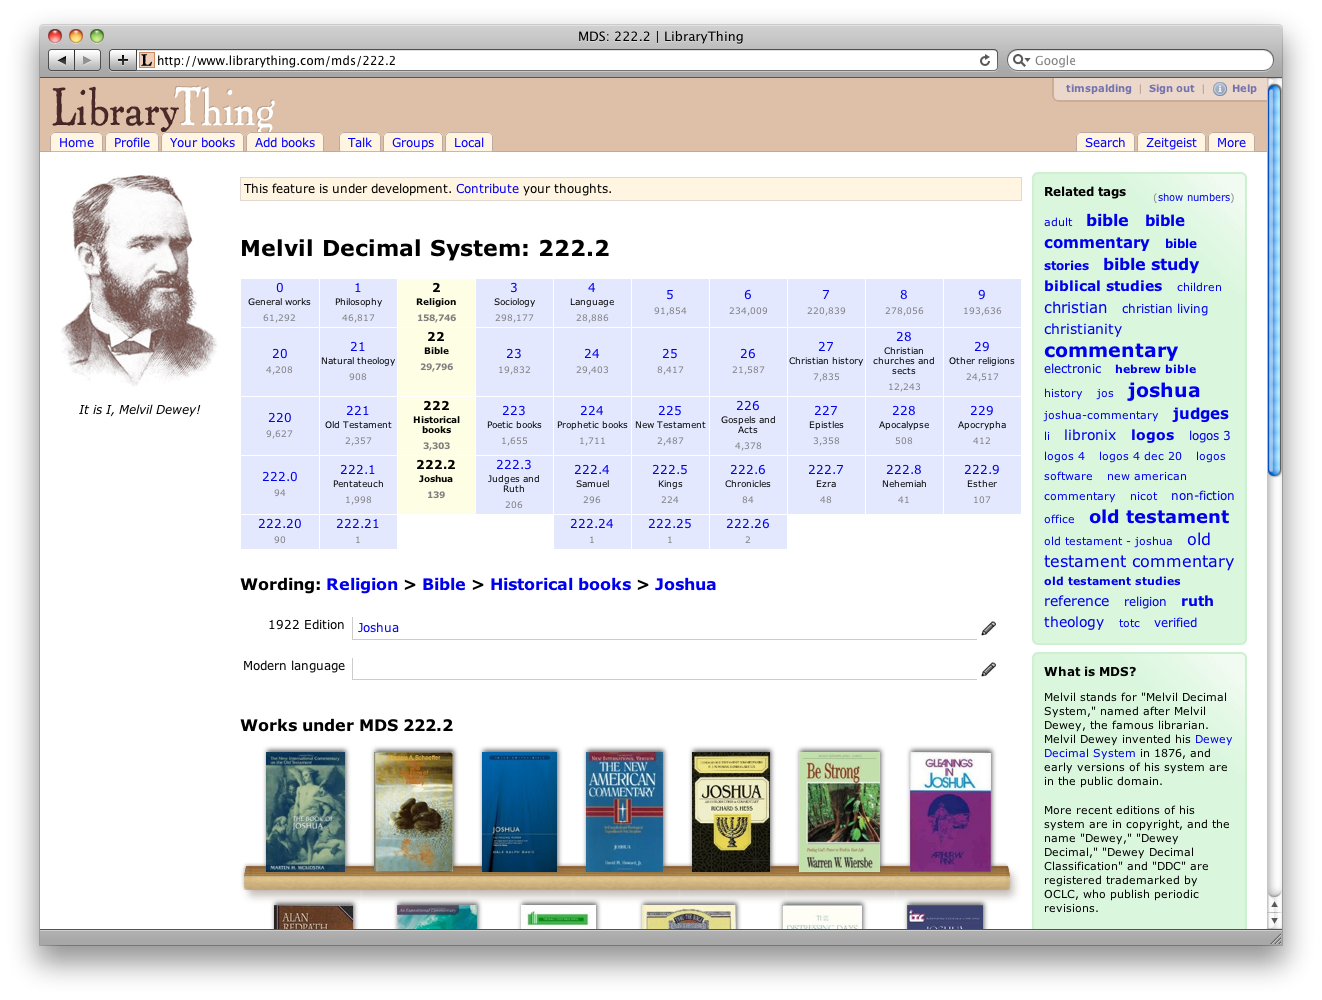Click the plus Add bookmark button

tap(122, 60)
